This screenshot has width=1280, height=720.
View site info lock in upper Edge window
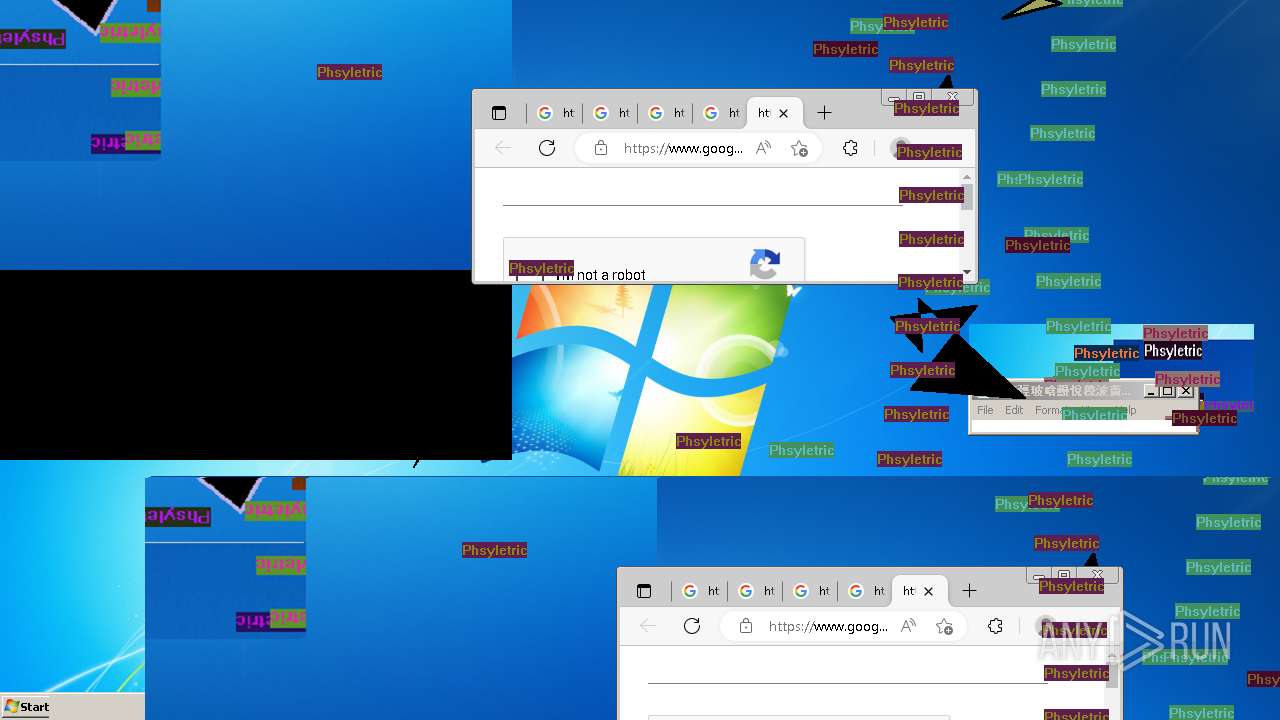(x=601, y=148)
